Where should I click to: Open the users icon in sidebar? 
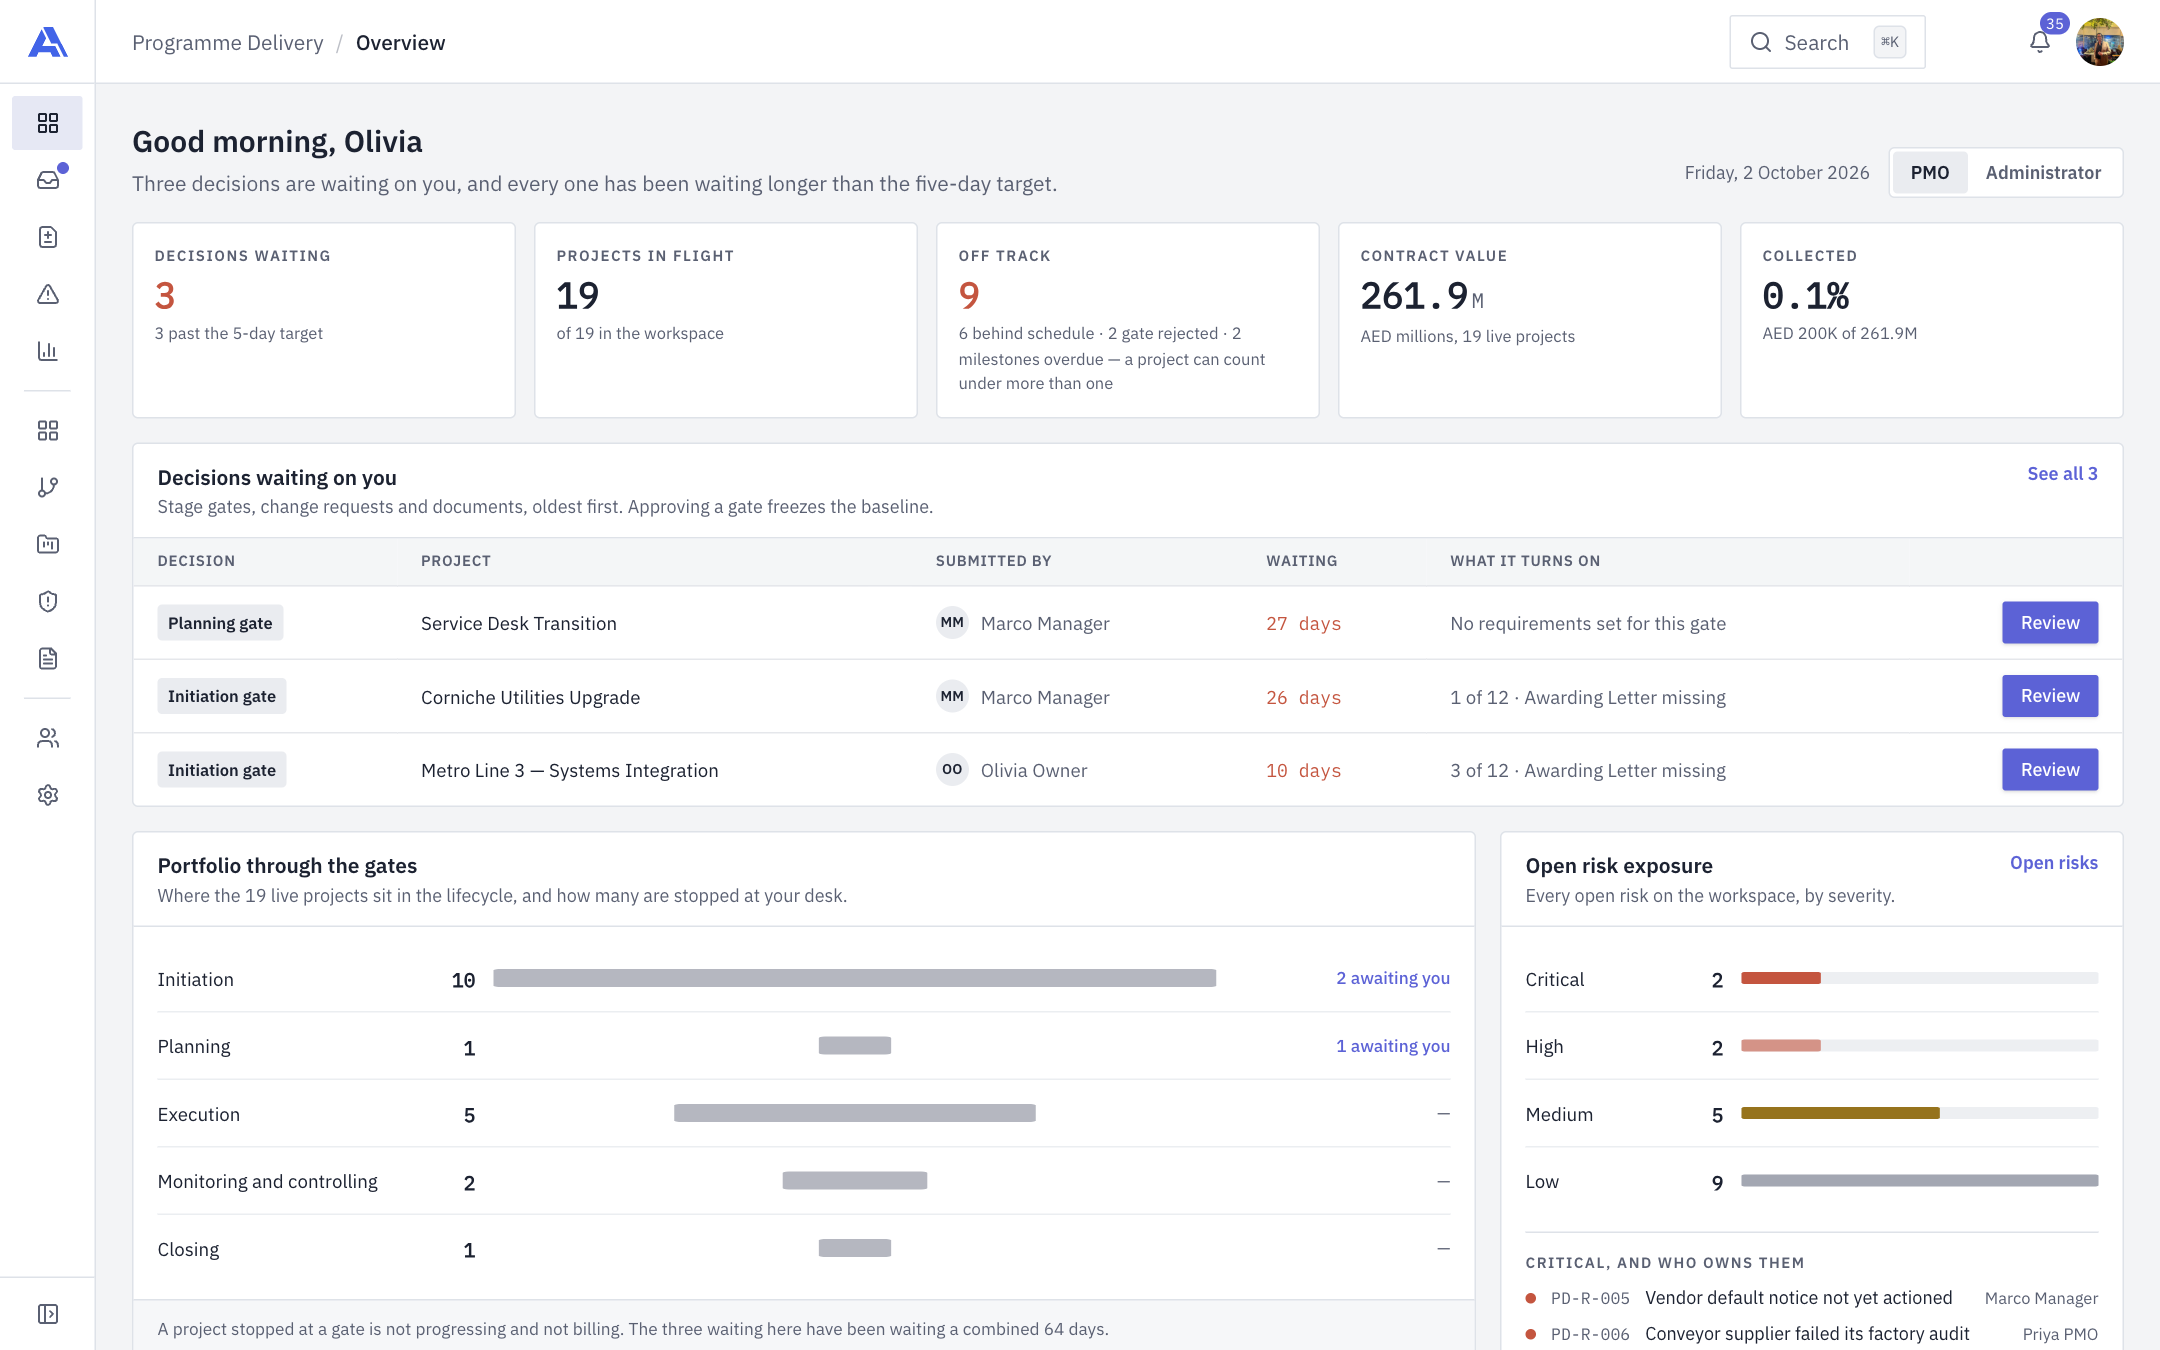coord(47,738)
